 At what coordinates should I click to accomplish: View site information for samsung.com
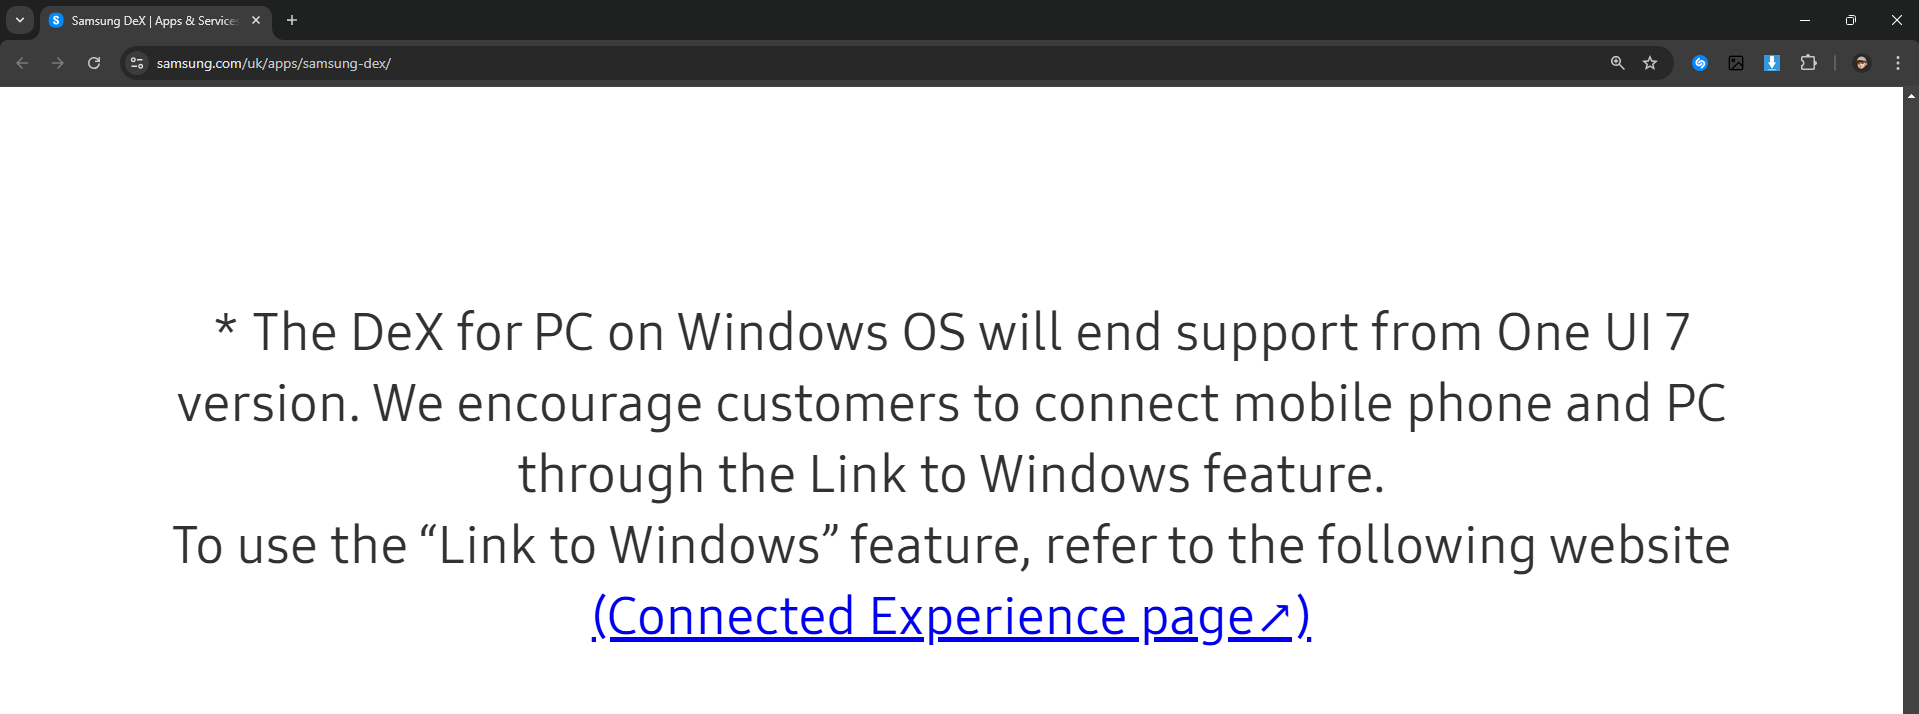point(137,63)
